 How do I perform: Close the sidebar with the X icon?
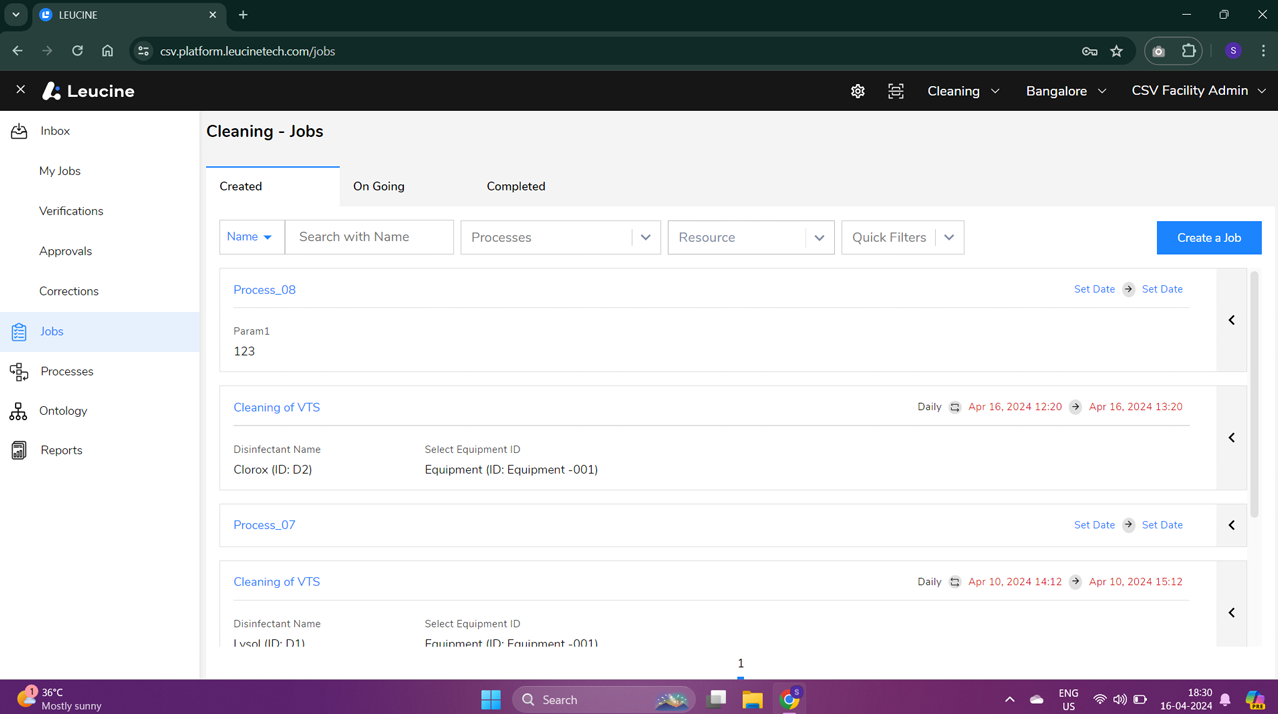(20, 90)
